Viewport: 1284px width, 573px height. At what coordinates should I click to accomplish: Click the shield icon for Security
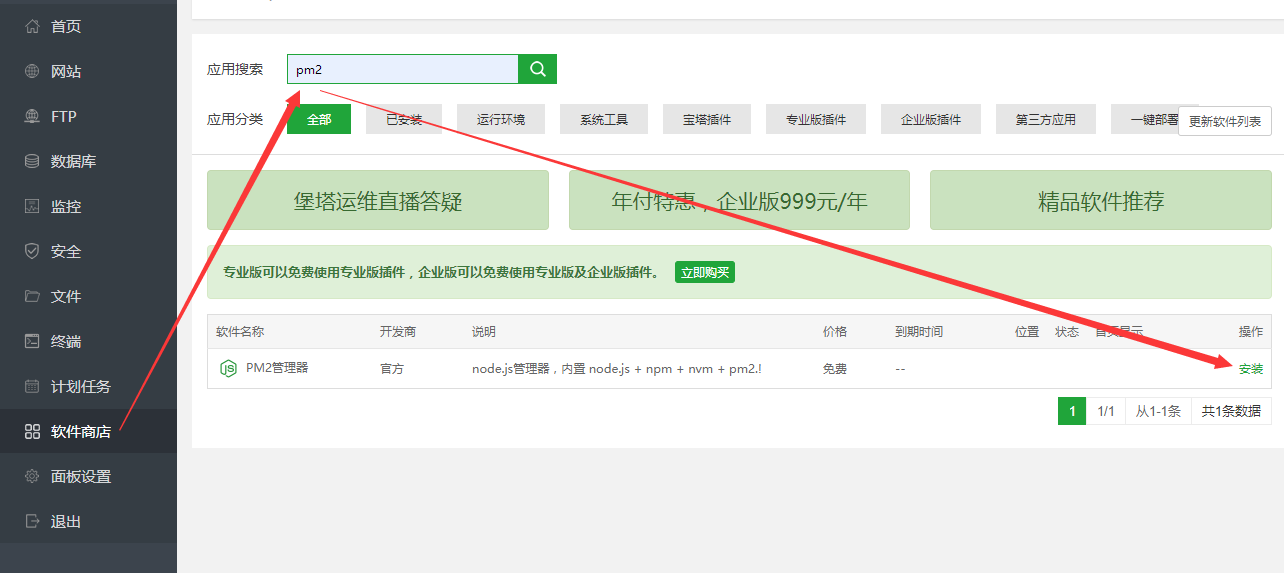[x=32, y=251]
